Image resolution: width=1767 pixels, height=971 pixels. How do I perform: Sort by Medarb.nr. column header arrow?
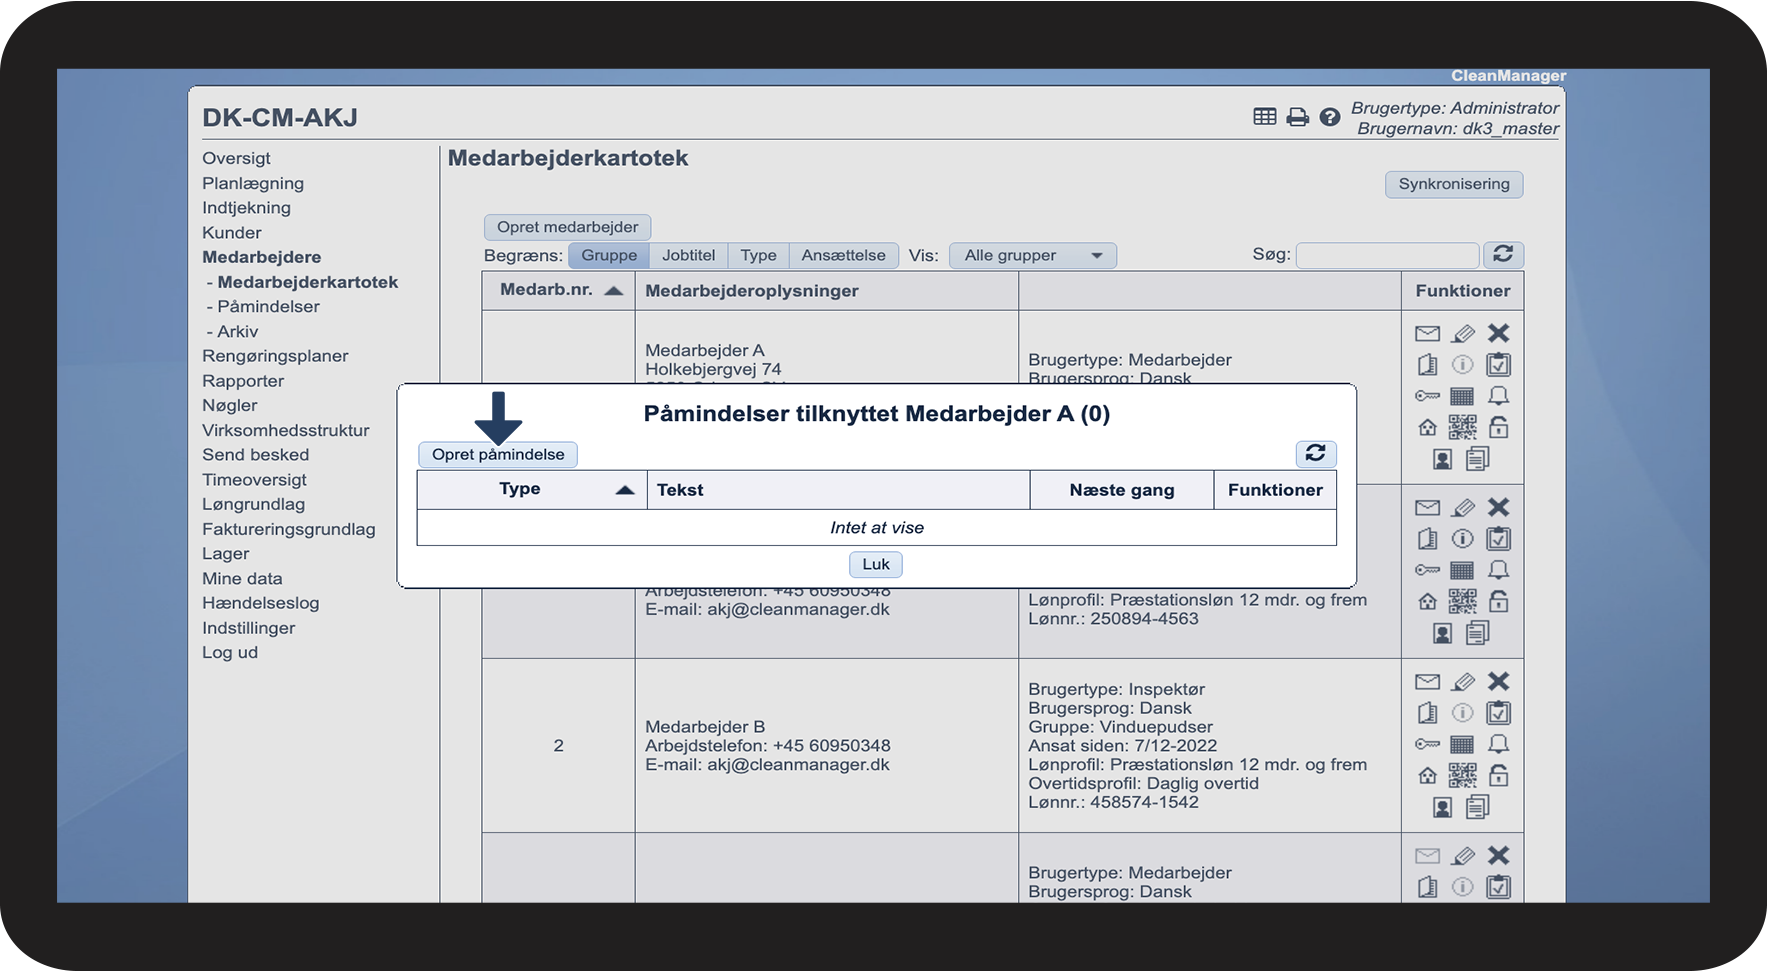click(614, 291)
